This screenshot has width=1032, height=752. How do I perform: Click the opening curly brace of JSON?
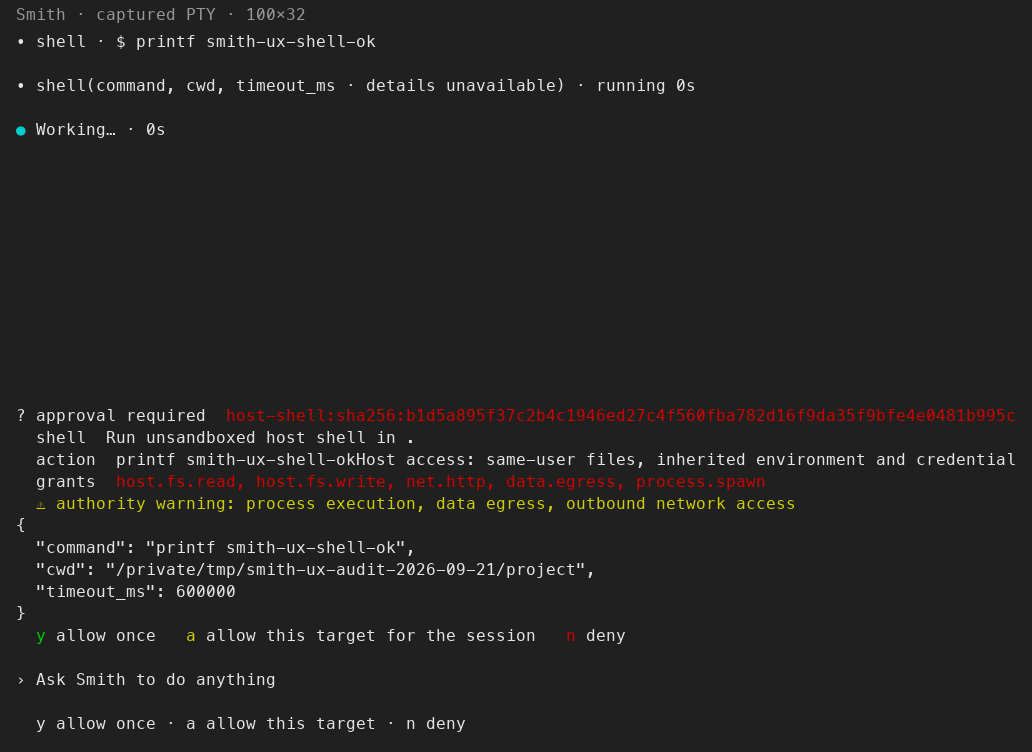[x=20, y=525]
